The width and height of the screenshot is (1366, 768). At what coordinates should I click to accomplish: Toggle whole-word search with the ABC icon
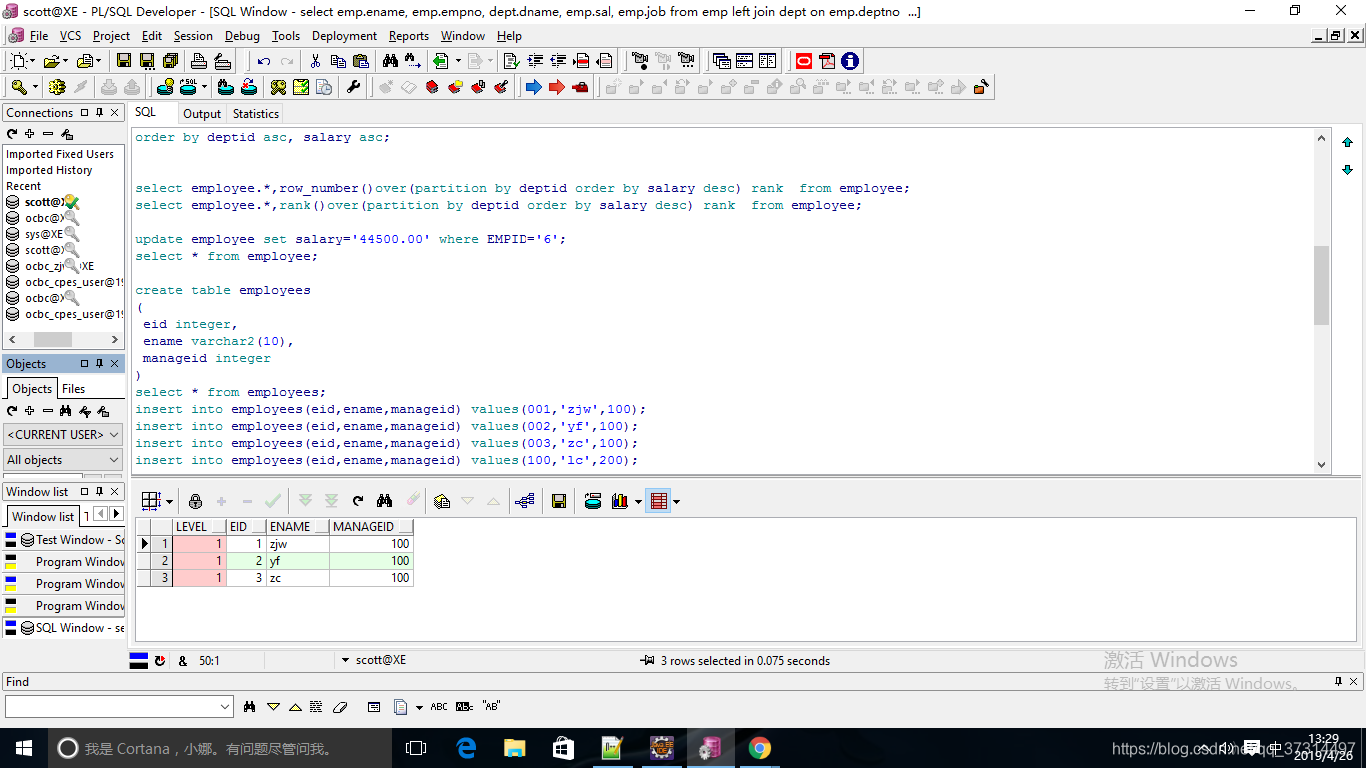[x=439, y=707]
